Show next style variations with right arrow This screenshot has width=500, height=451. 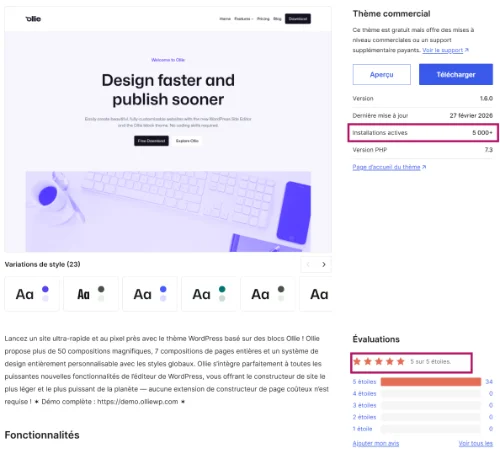[x=324, y=264]
